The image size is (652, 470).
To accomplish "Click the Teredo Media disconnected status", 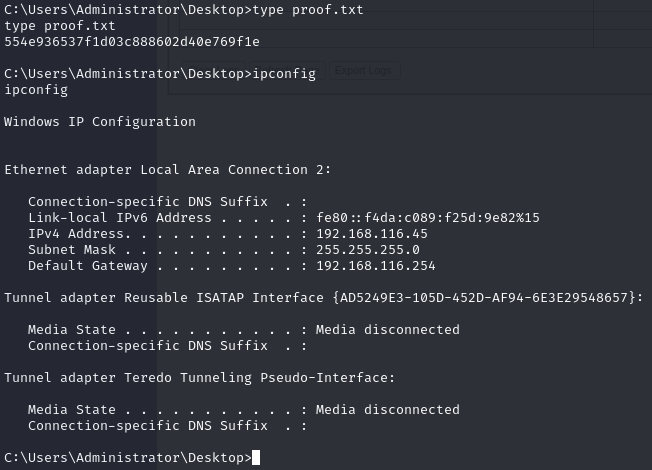I will click(387, 410).
